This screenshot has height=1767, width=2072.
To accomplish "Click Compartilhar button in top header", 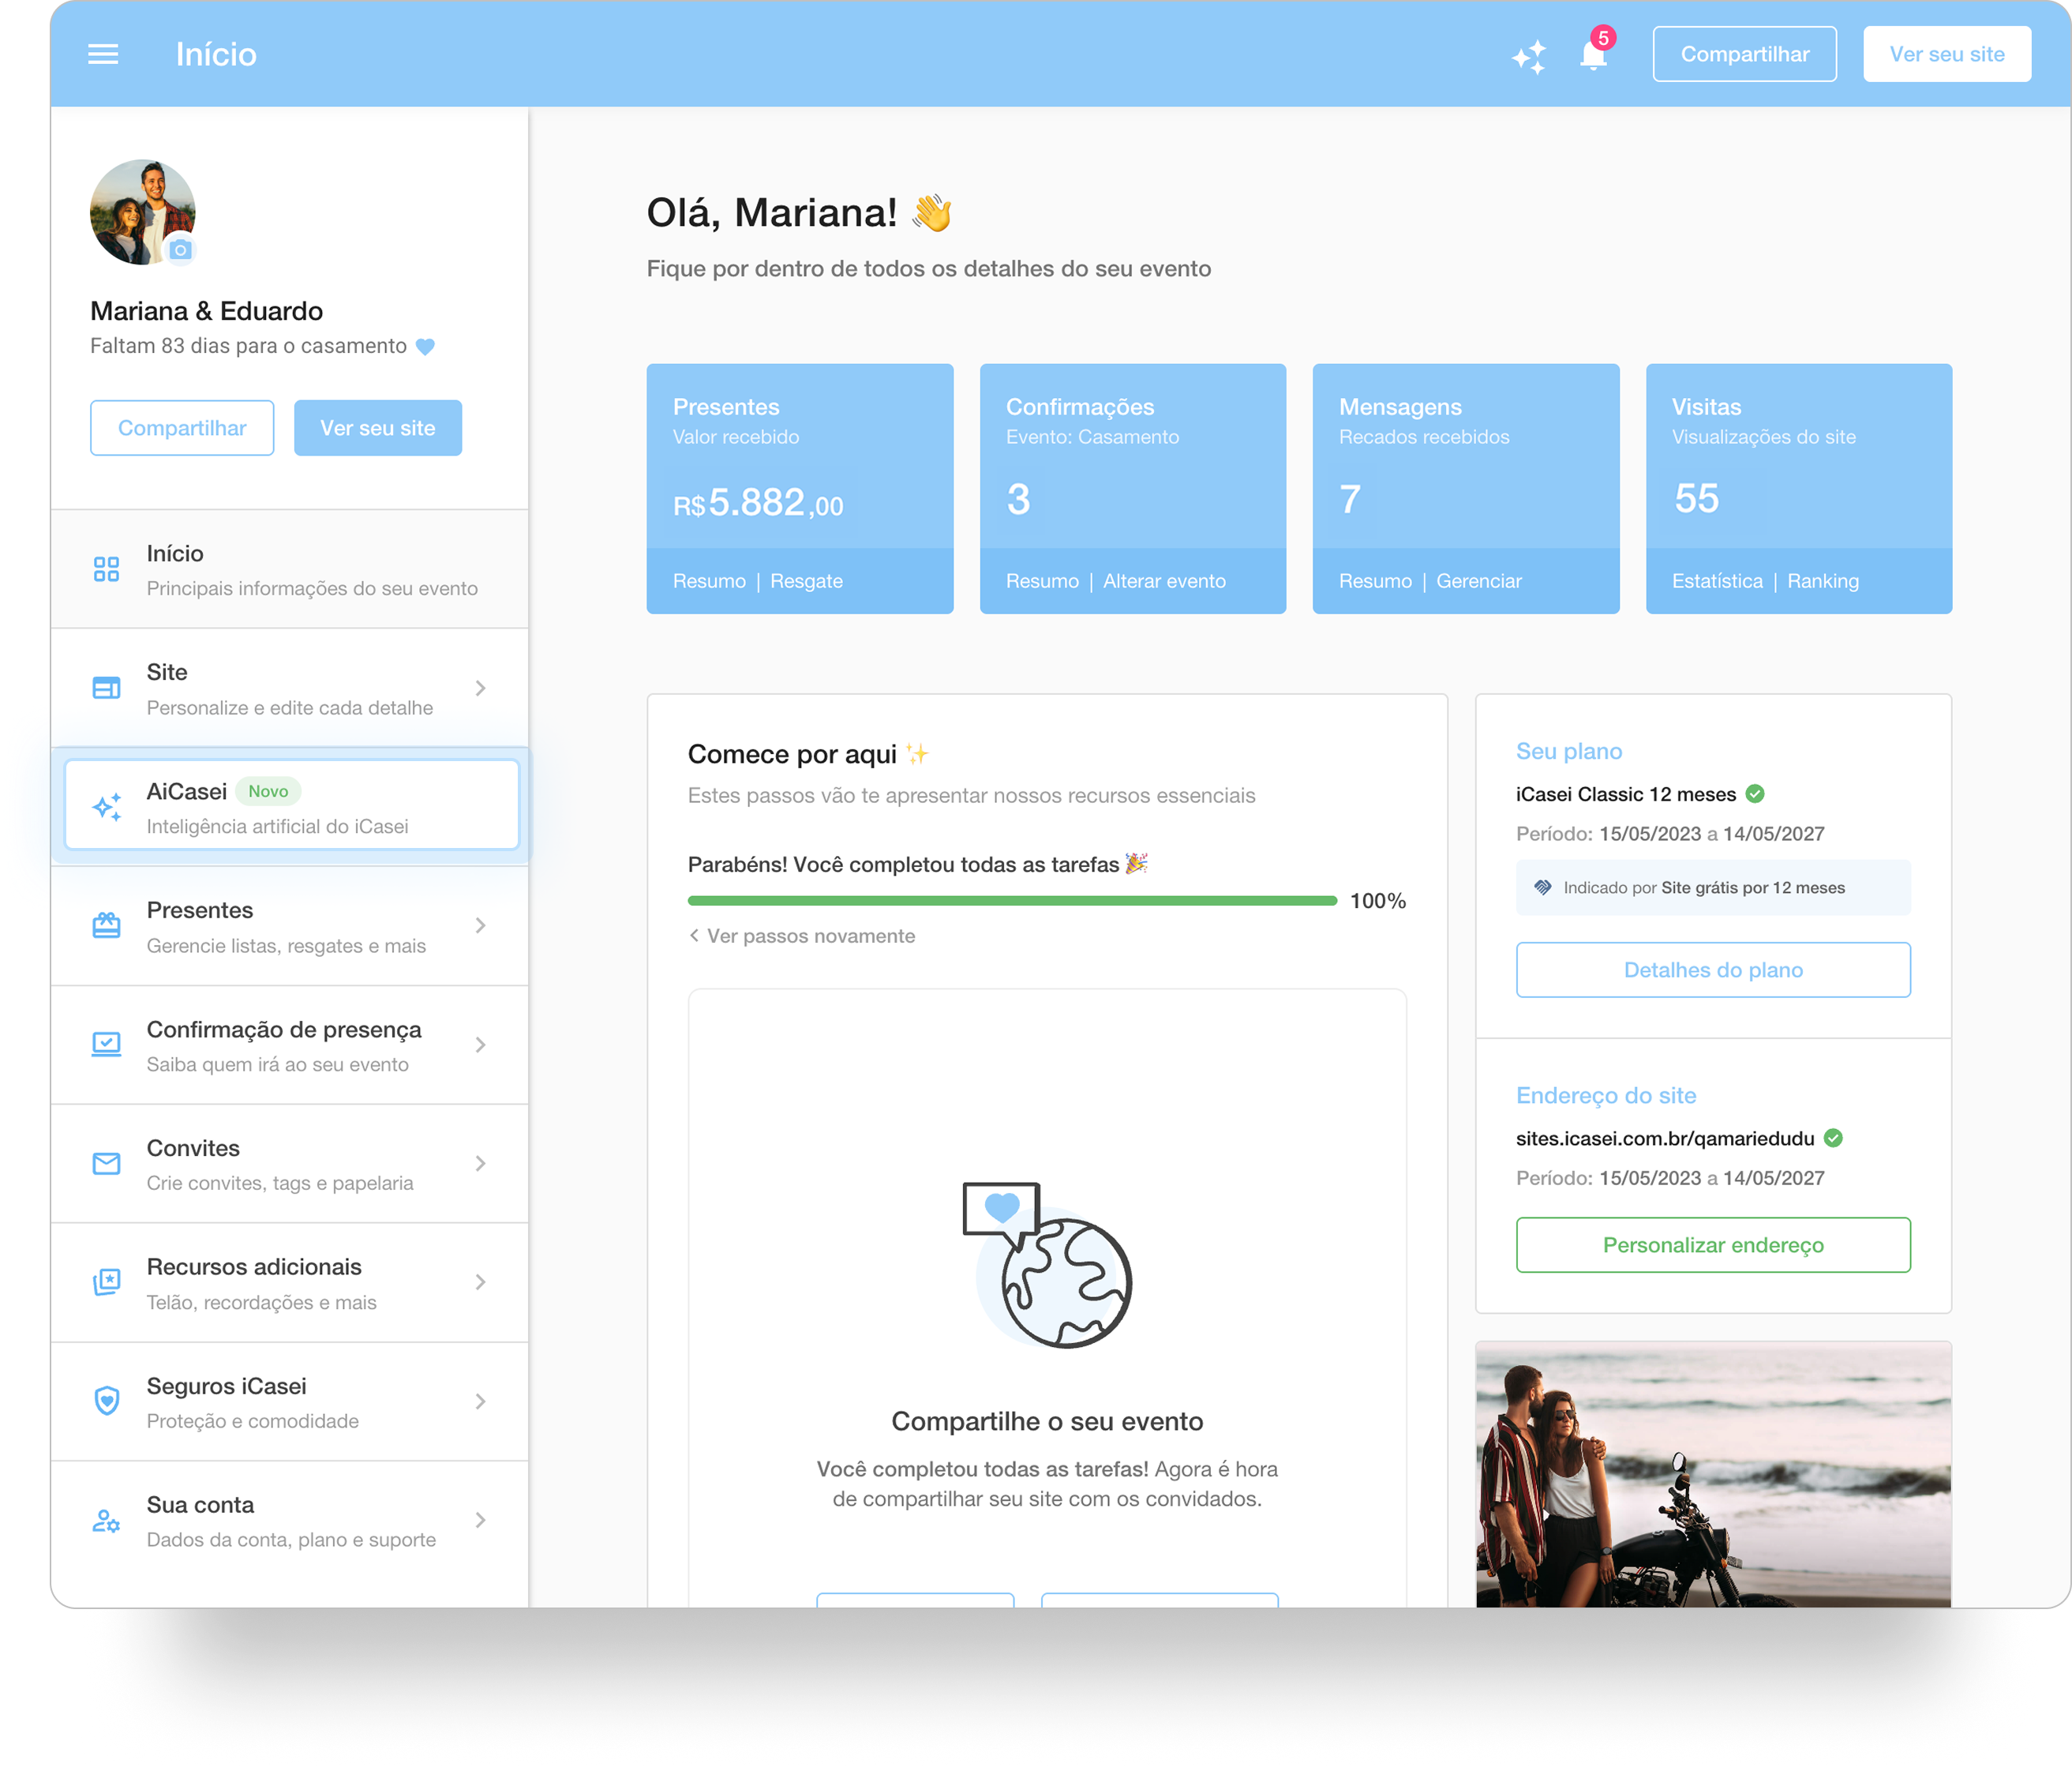I will point(1744,54).
